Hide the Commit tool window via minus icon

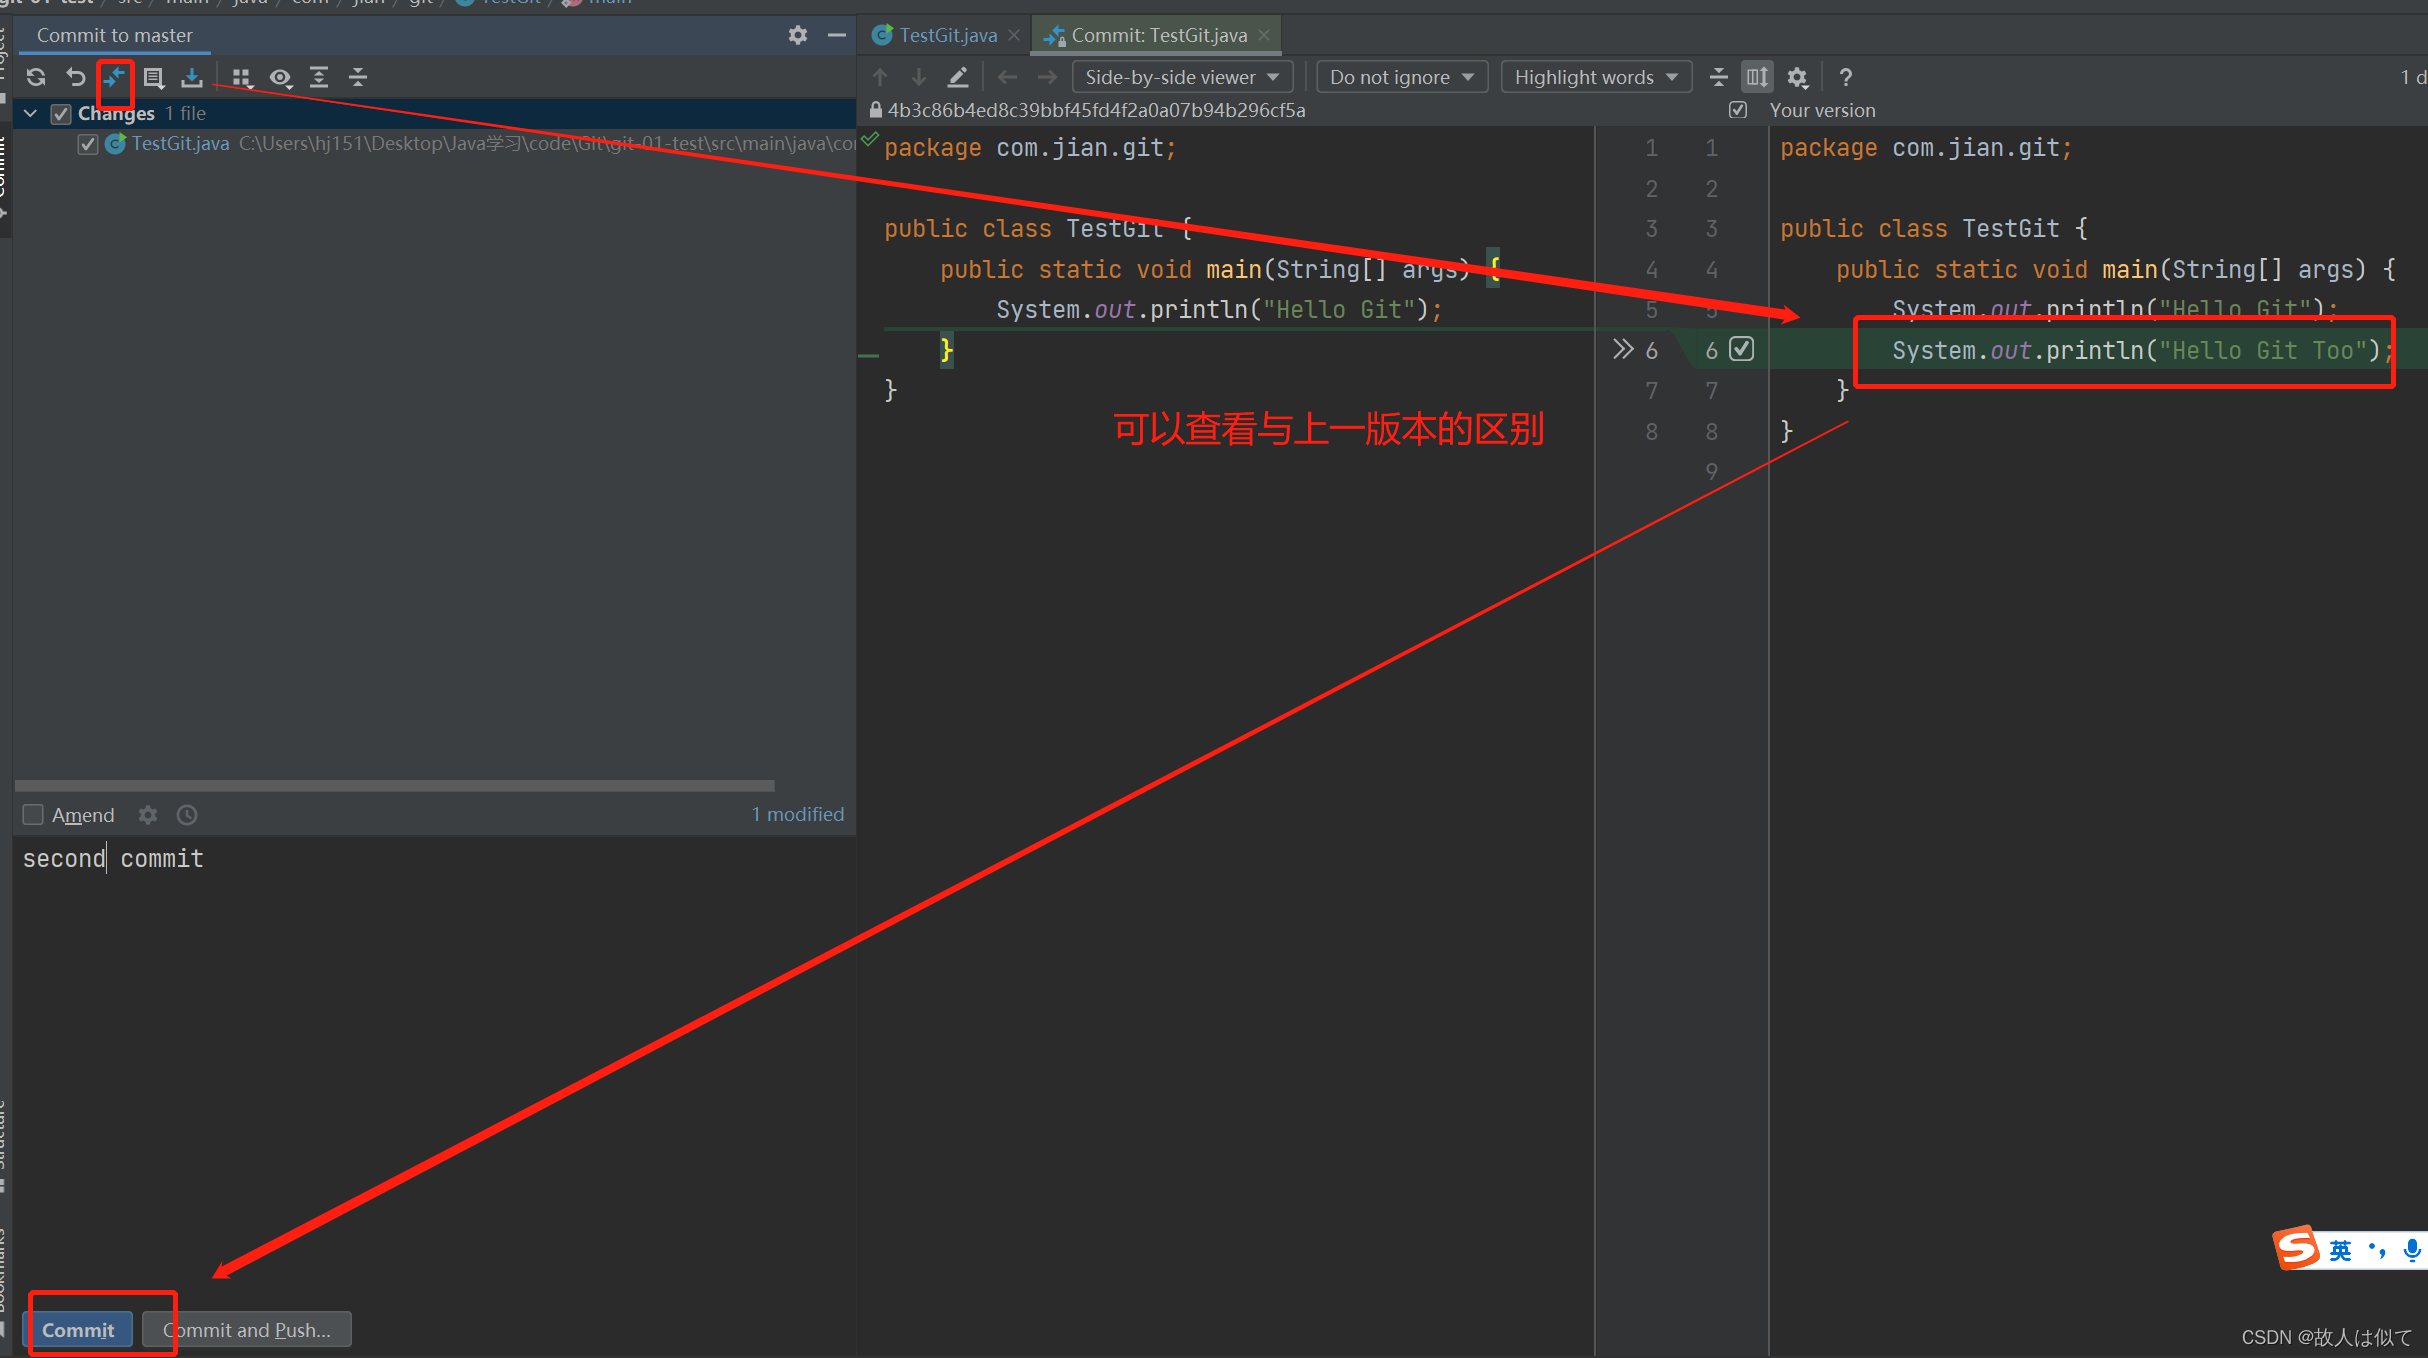click(x=836, y=35)
